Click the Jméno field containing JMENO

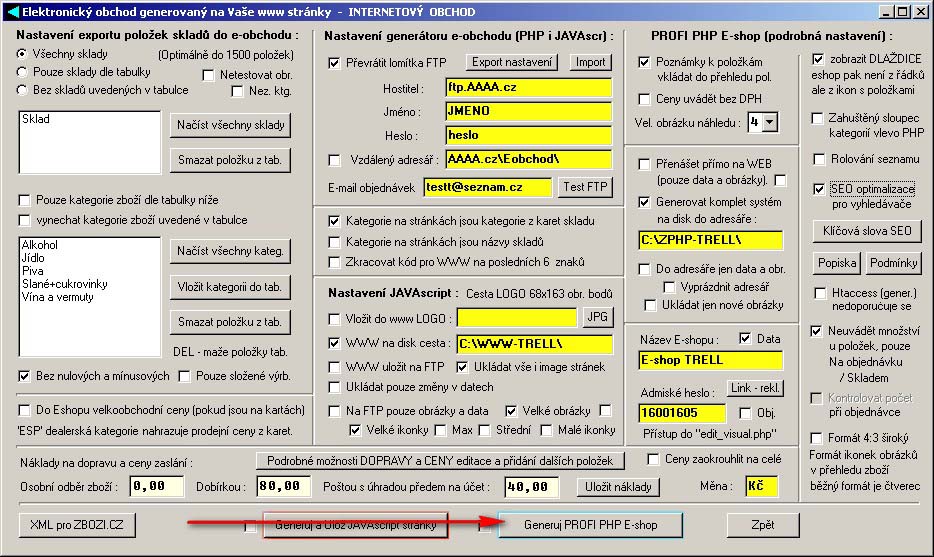(x=529, y=111)
